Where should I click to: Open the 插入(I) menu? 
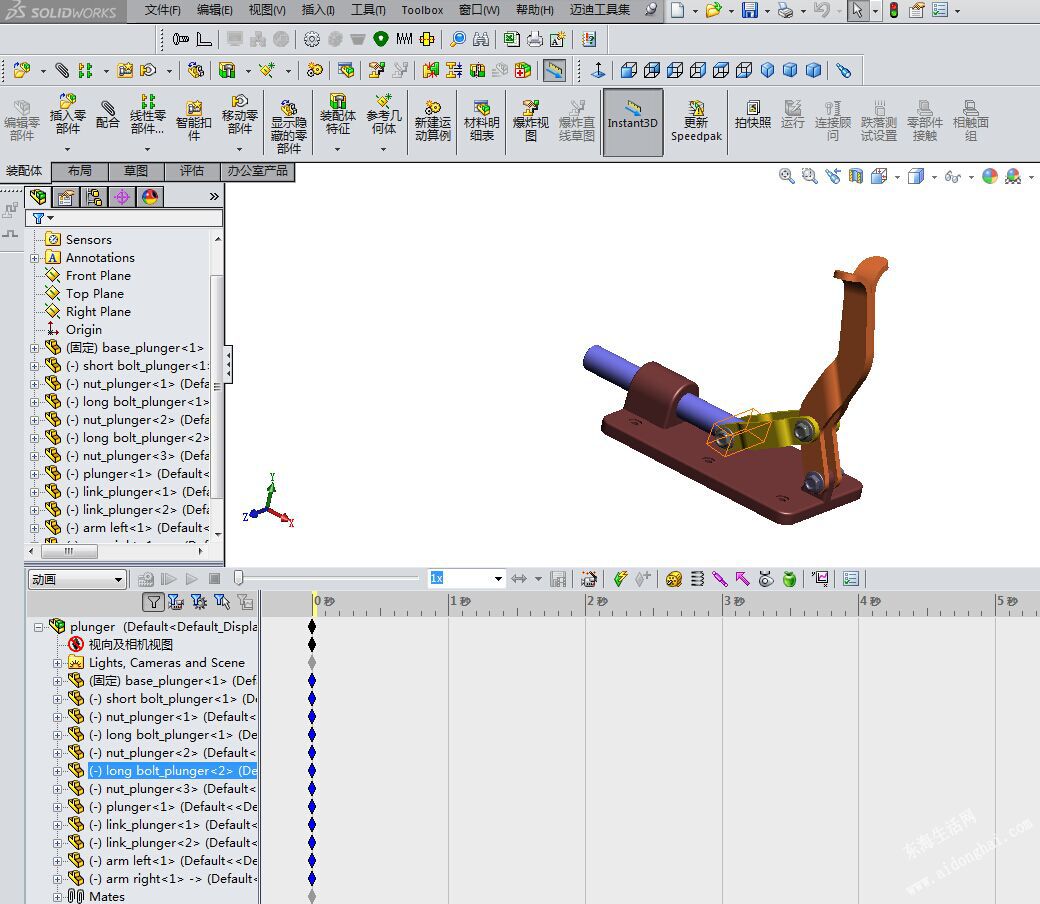click(318, 10)
